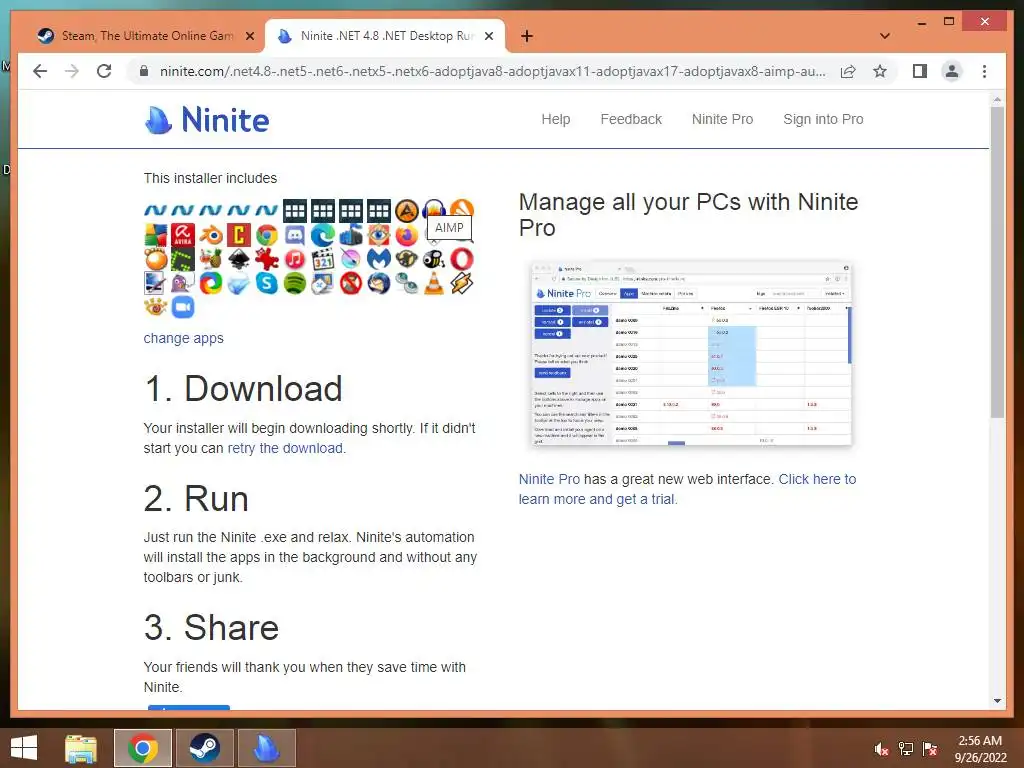
Task: Click retry the download link
Action: pyautogui.click(x=285, y=448)
